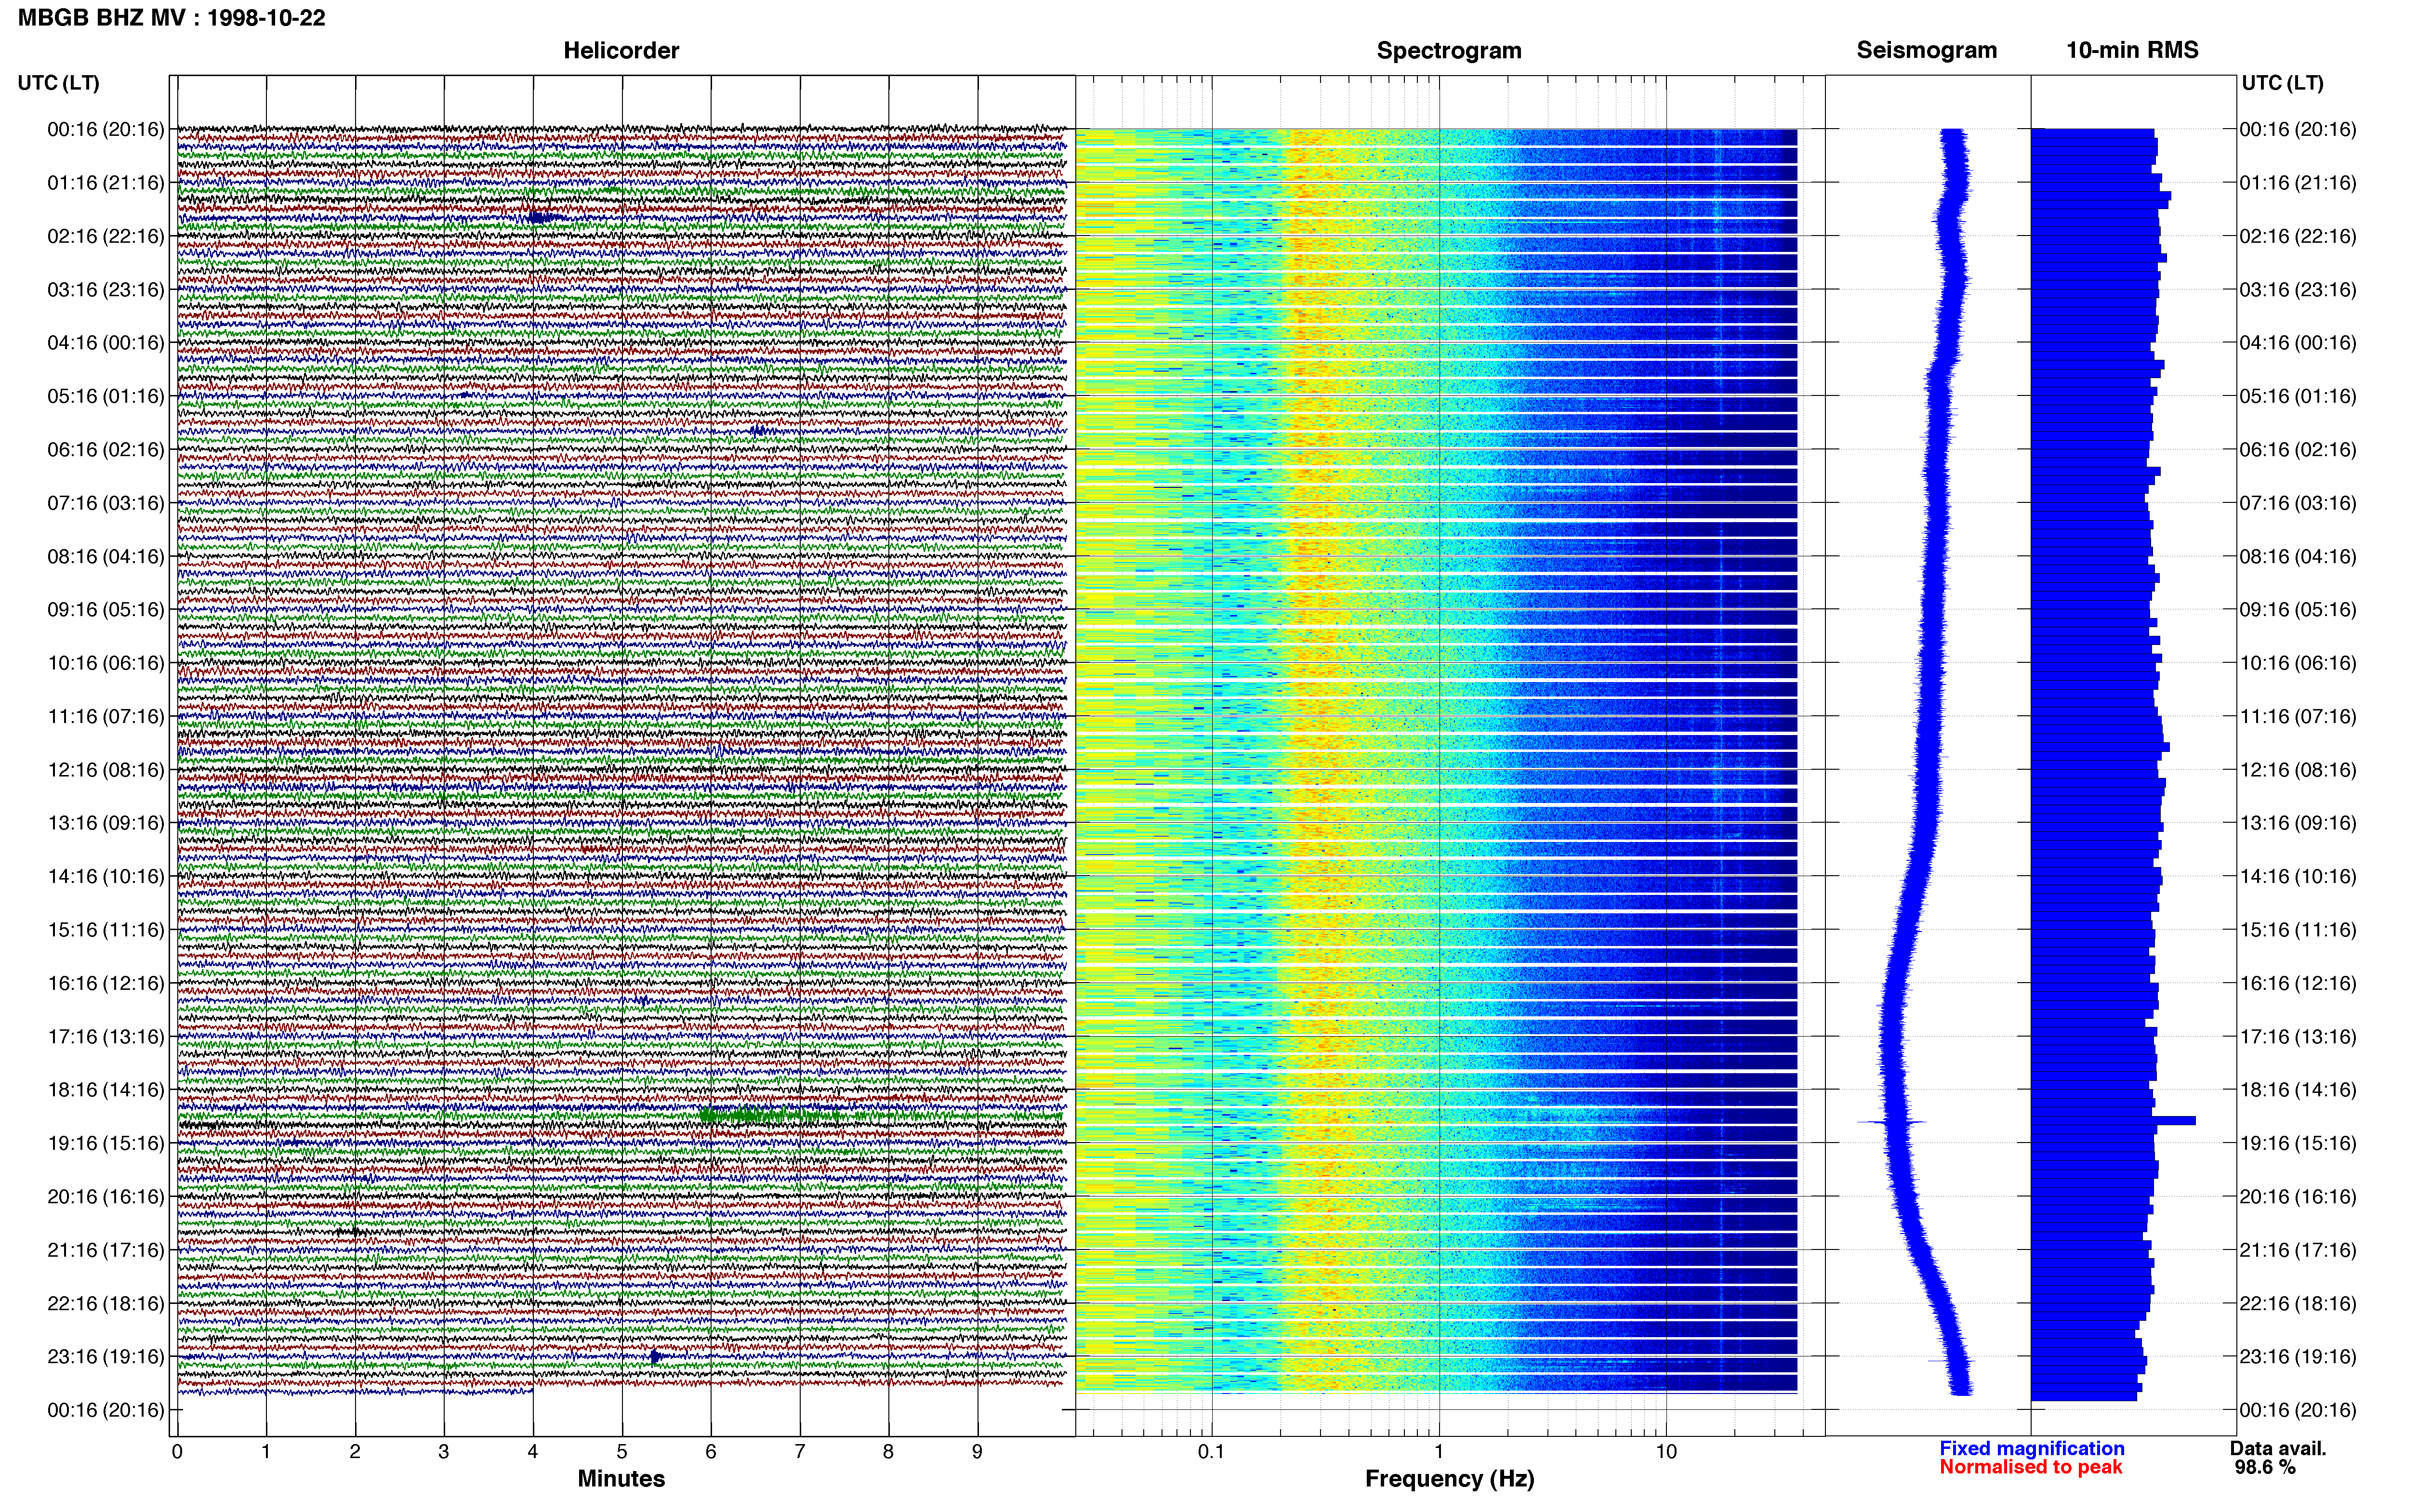The width and height of the screenshot is (2418, 1512).
Task: Select the Spectrogram panel heading
Action: click(x=1449, y=51)
